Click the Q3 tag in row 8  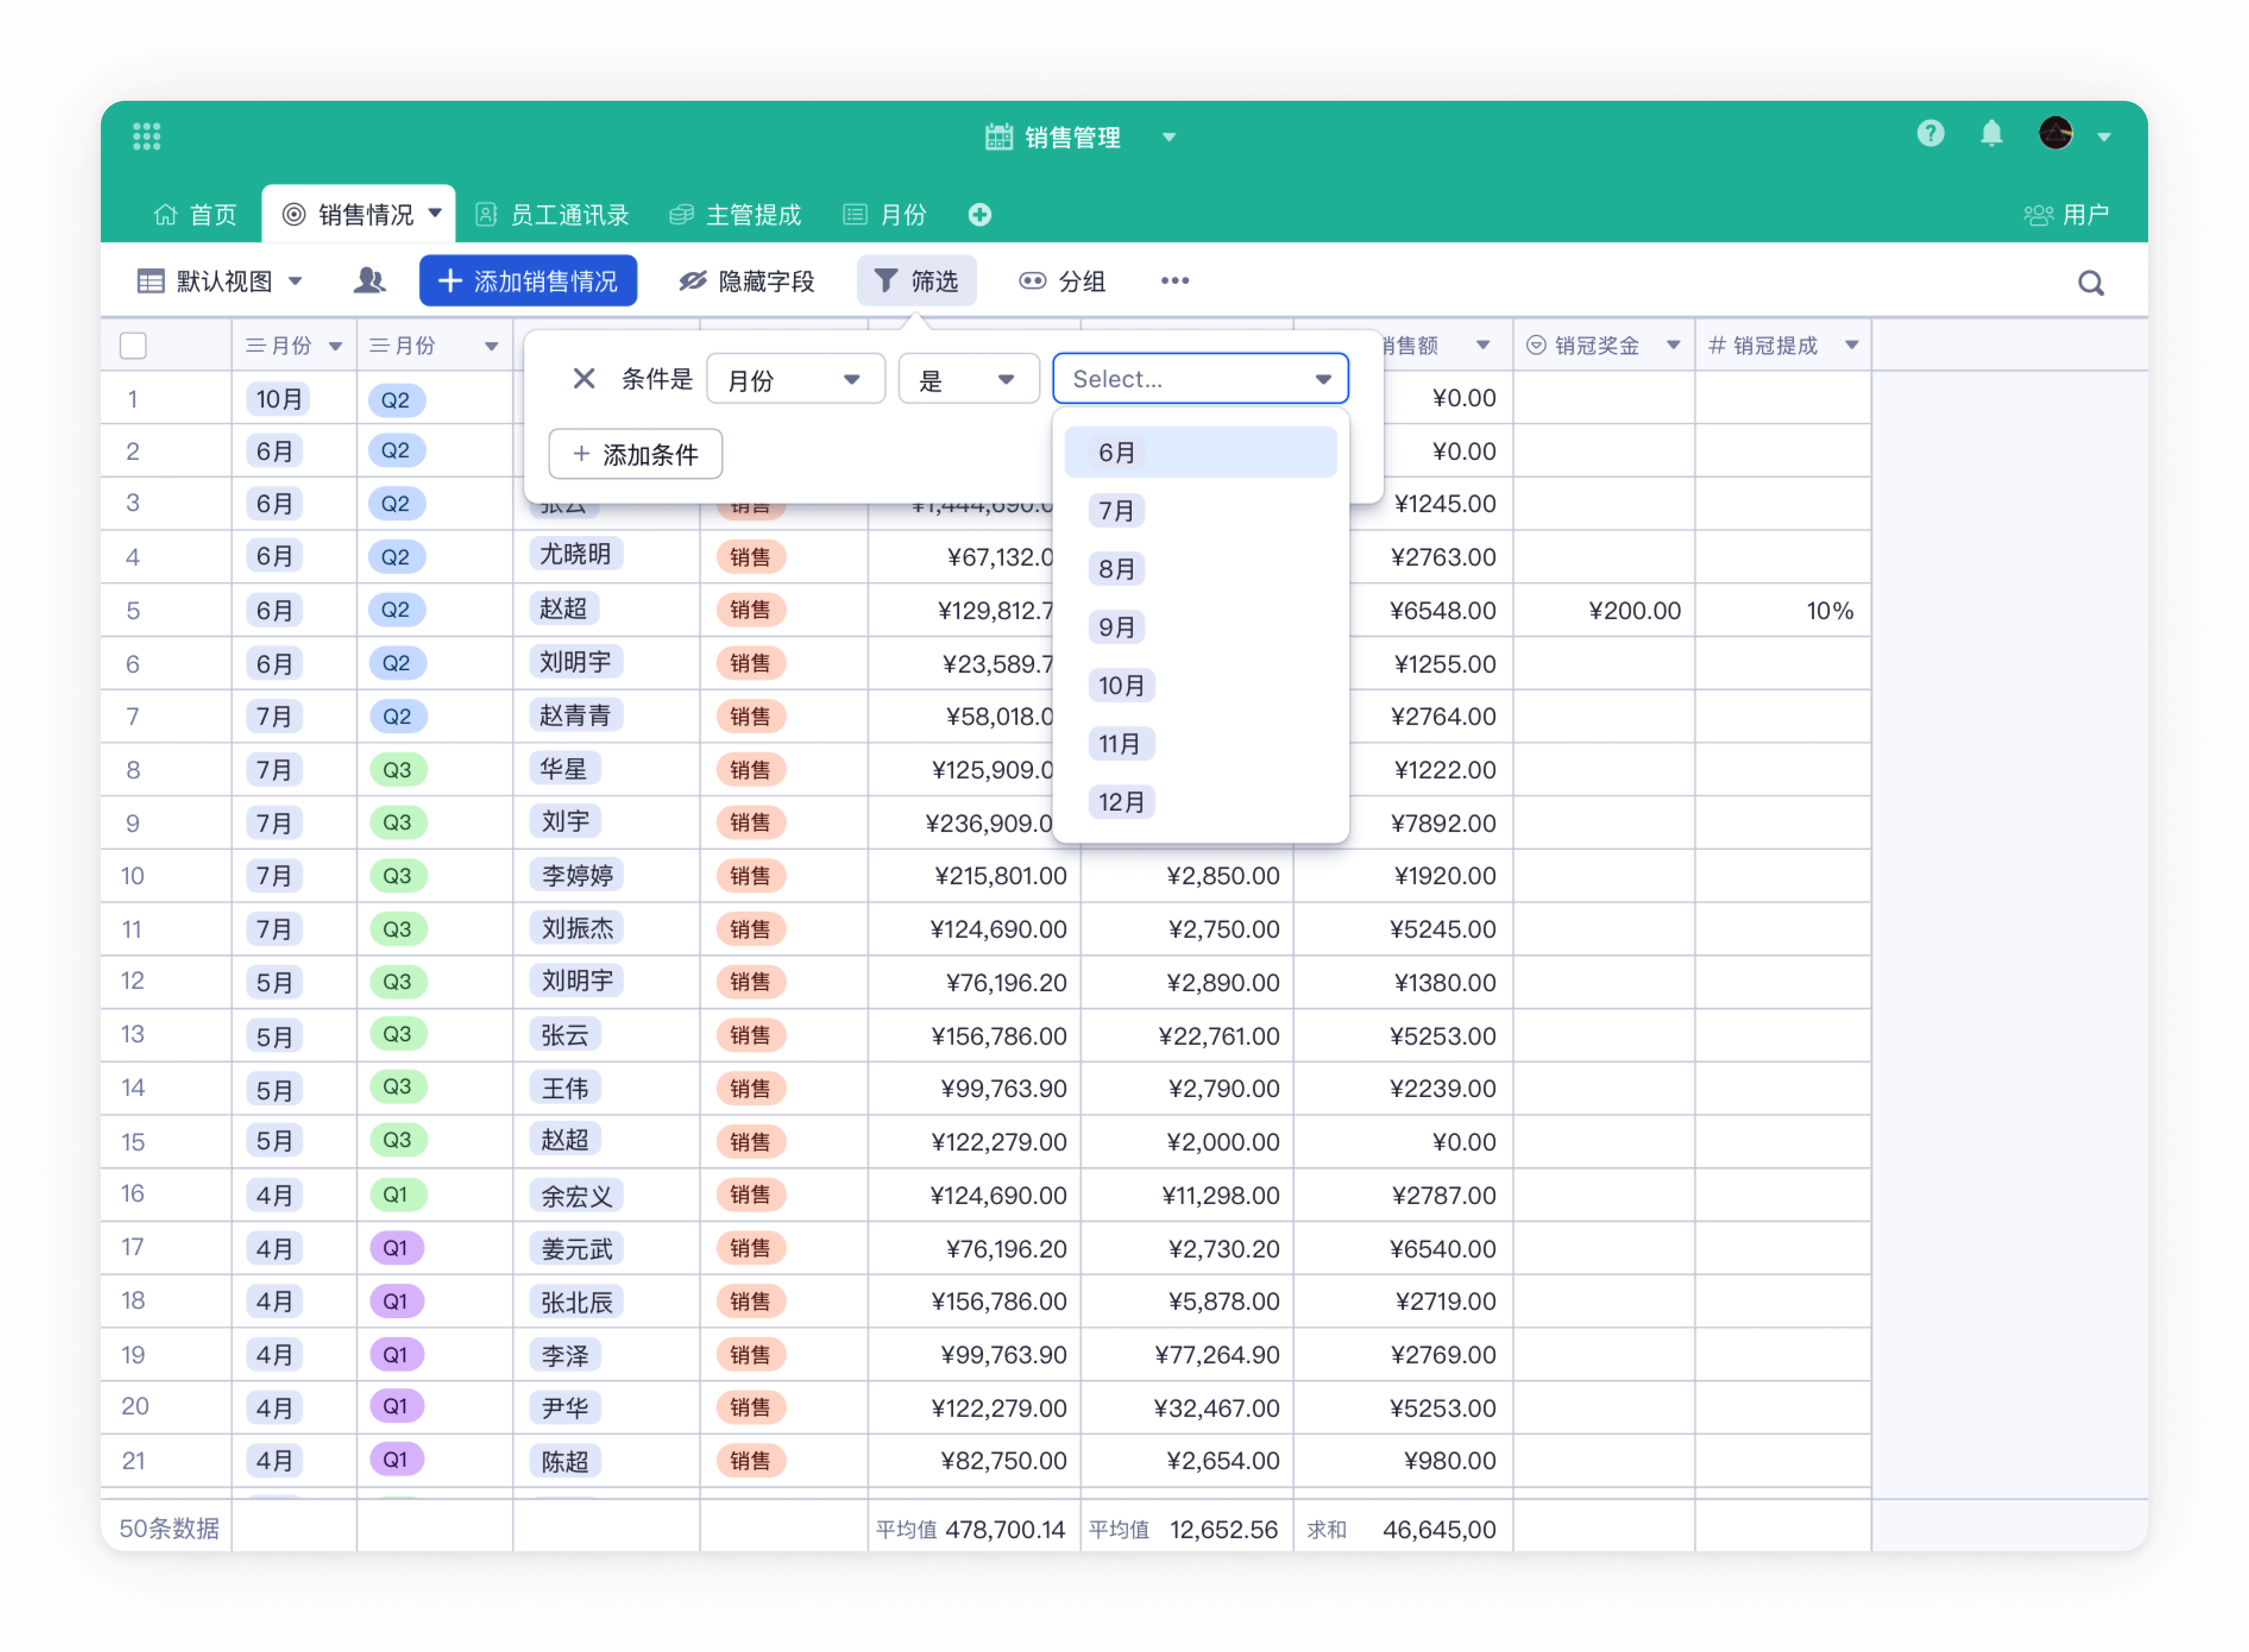click(x=398, y=770)
